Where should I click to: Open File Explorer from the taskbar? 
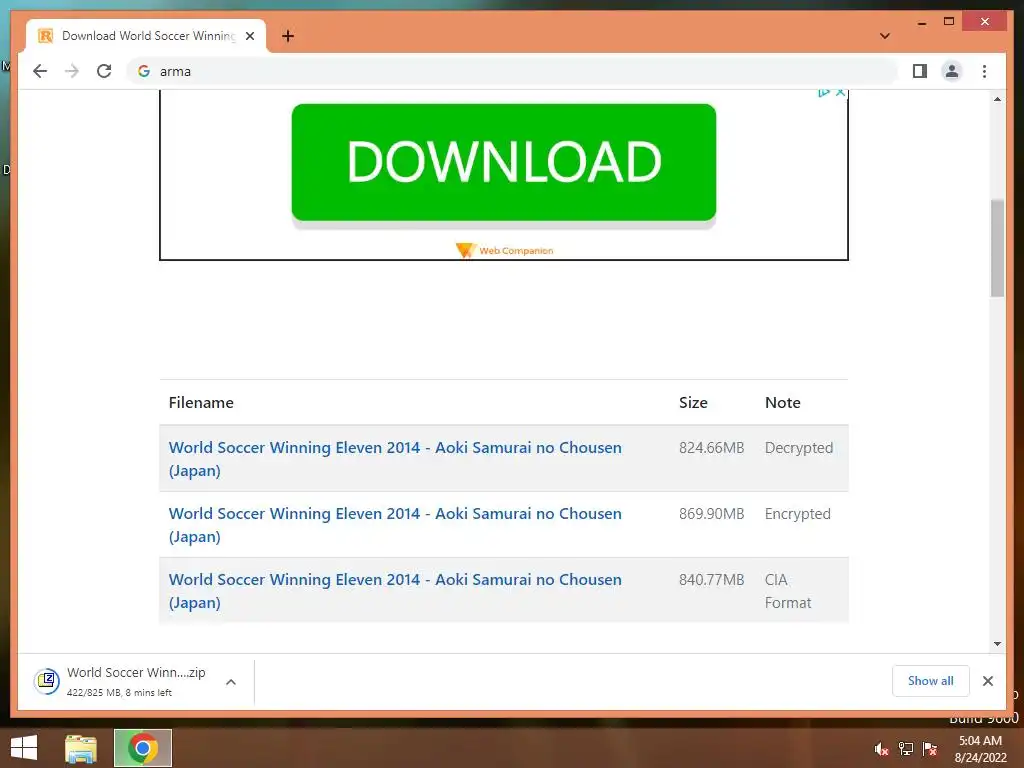(x=81, y=748)
